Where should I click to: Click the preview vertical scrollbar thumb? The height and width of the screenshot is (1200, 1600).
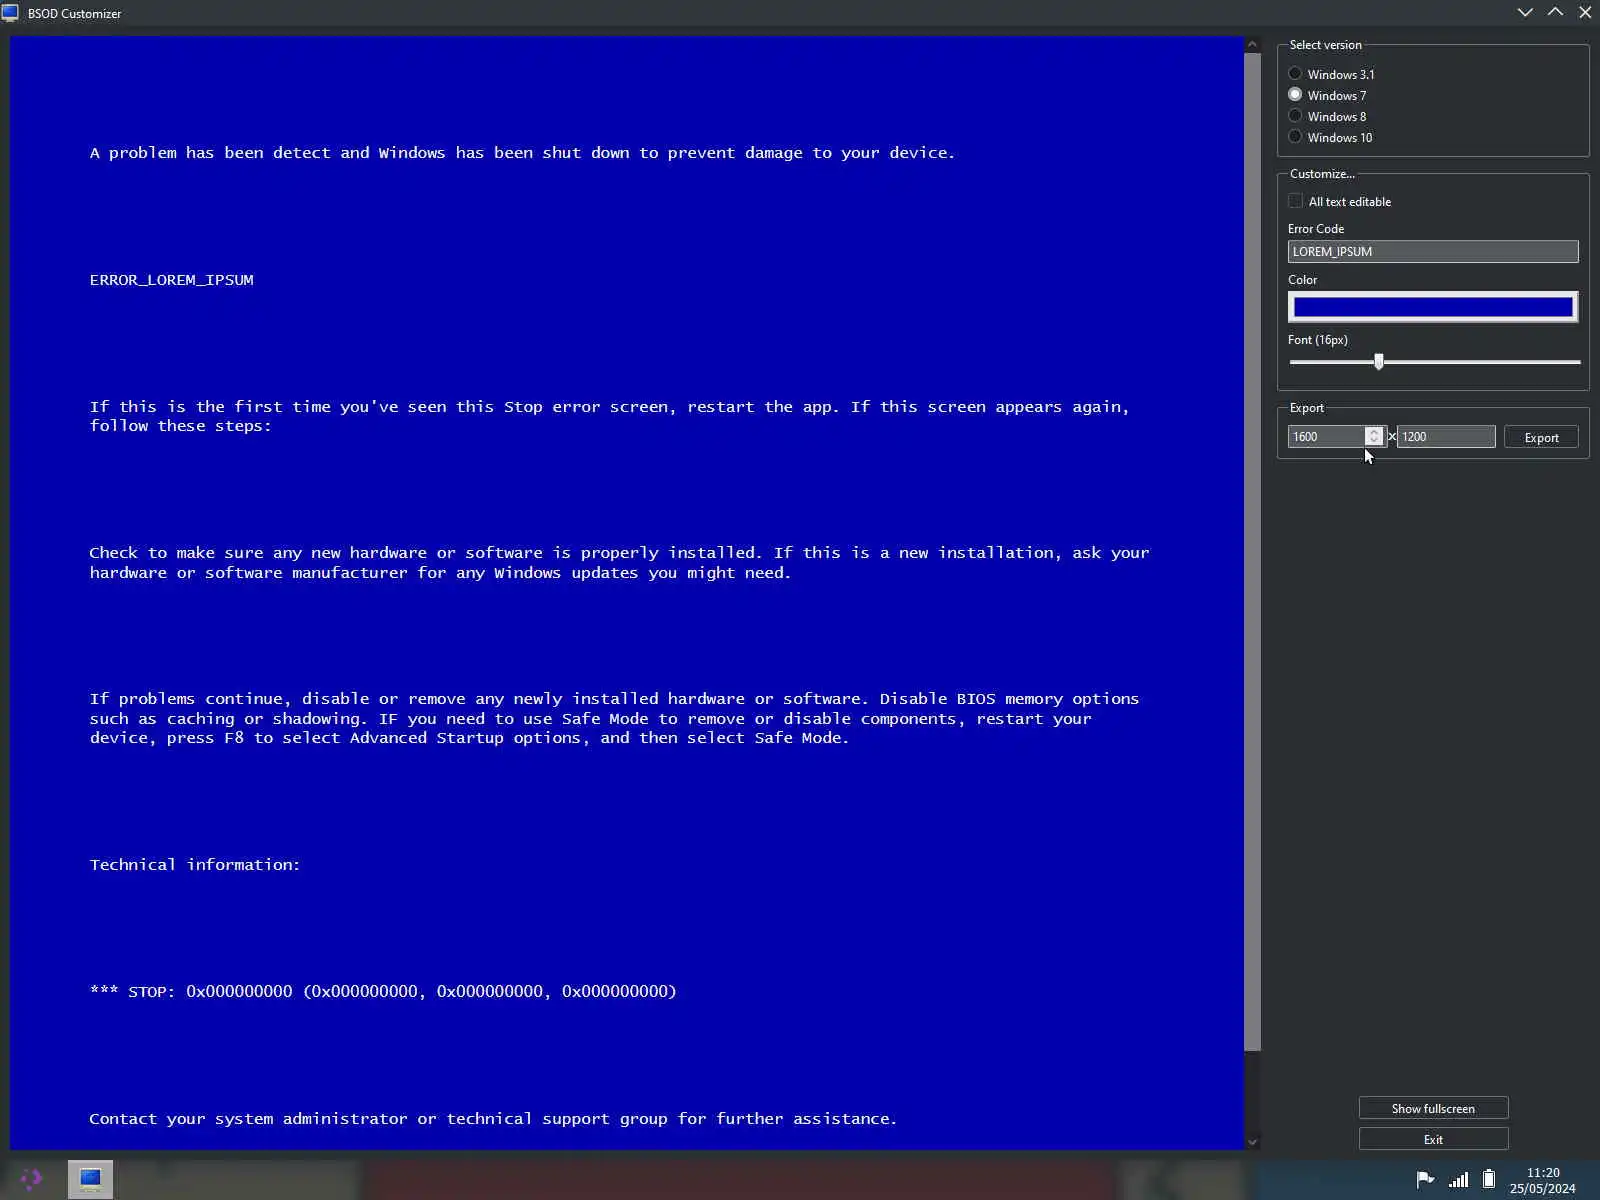tap(1252, 552)
